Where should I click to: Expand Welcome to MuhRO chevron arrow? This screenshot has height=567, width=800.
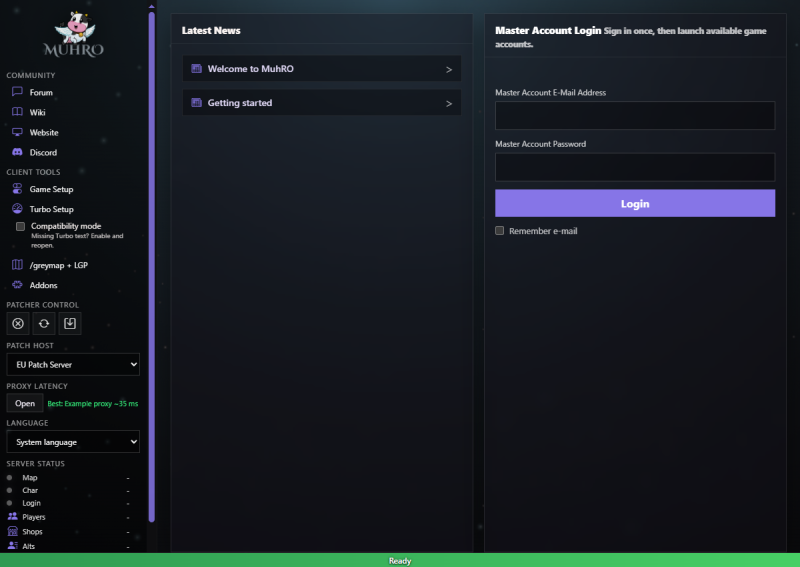coord(449,69)
